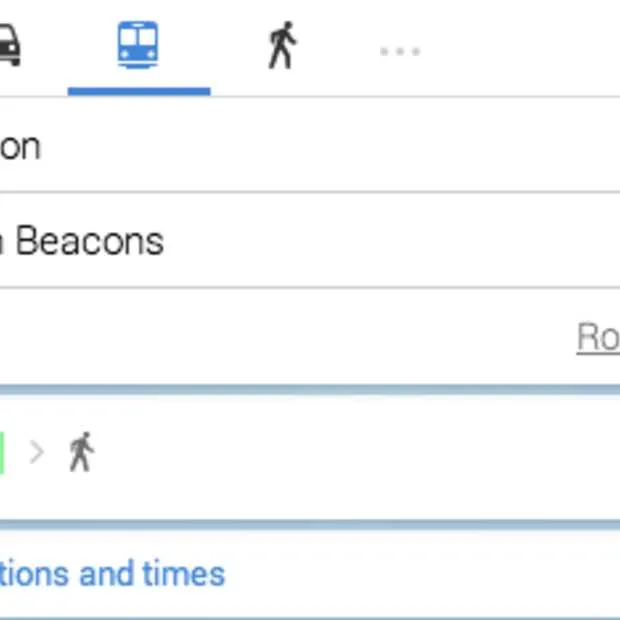Select the transit travel mode icon
Screen dimensions: 620x620
[138, 45]
